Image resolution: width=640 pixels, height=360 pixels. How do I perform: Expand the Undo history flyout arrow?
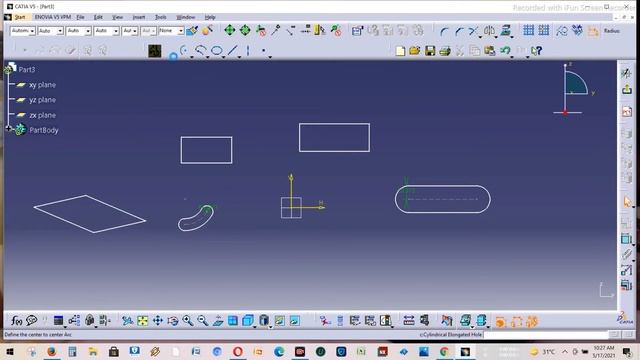[512, 56]
